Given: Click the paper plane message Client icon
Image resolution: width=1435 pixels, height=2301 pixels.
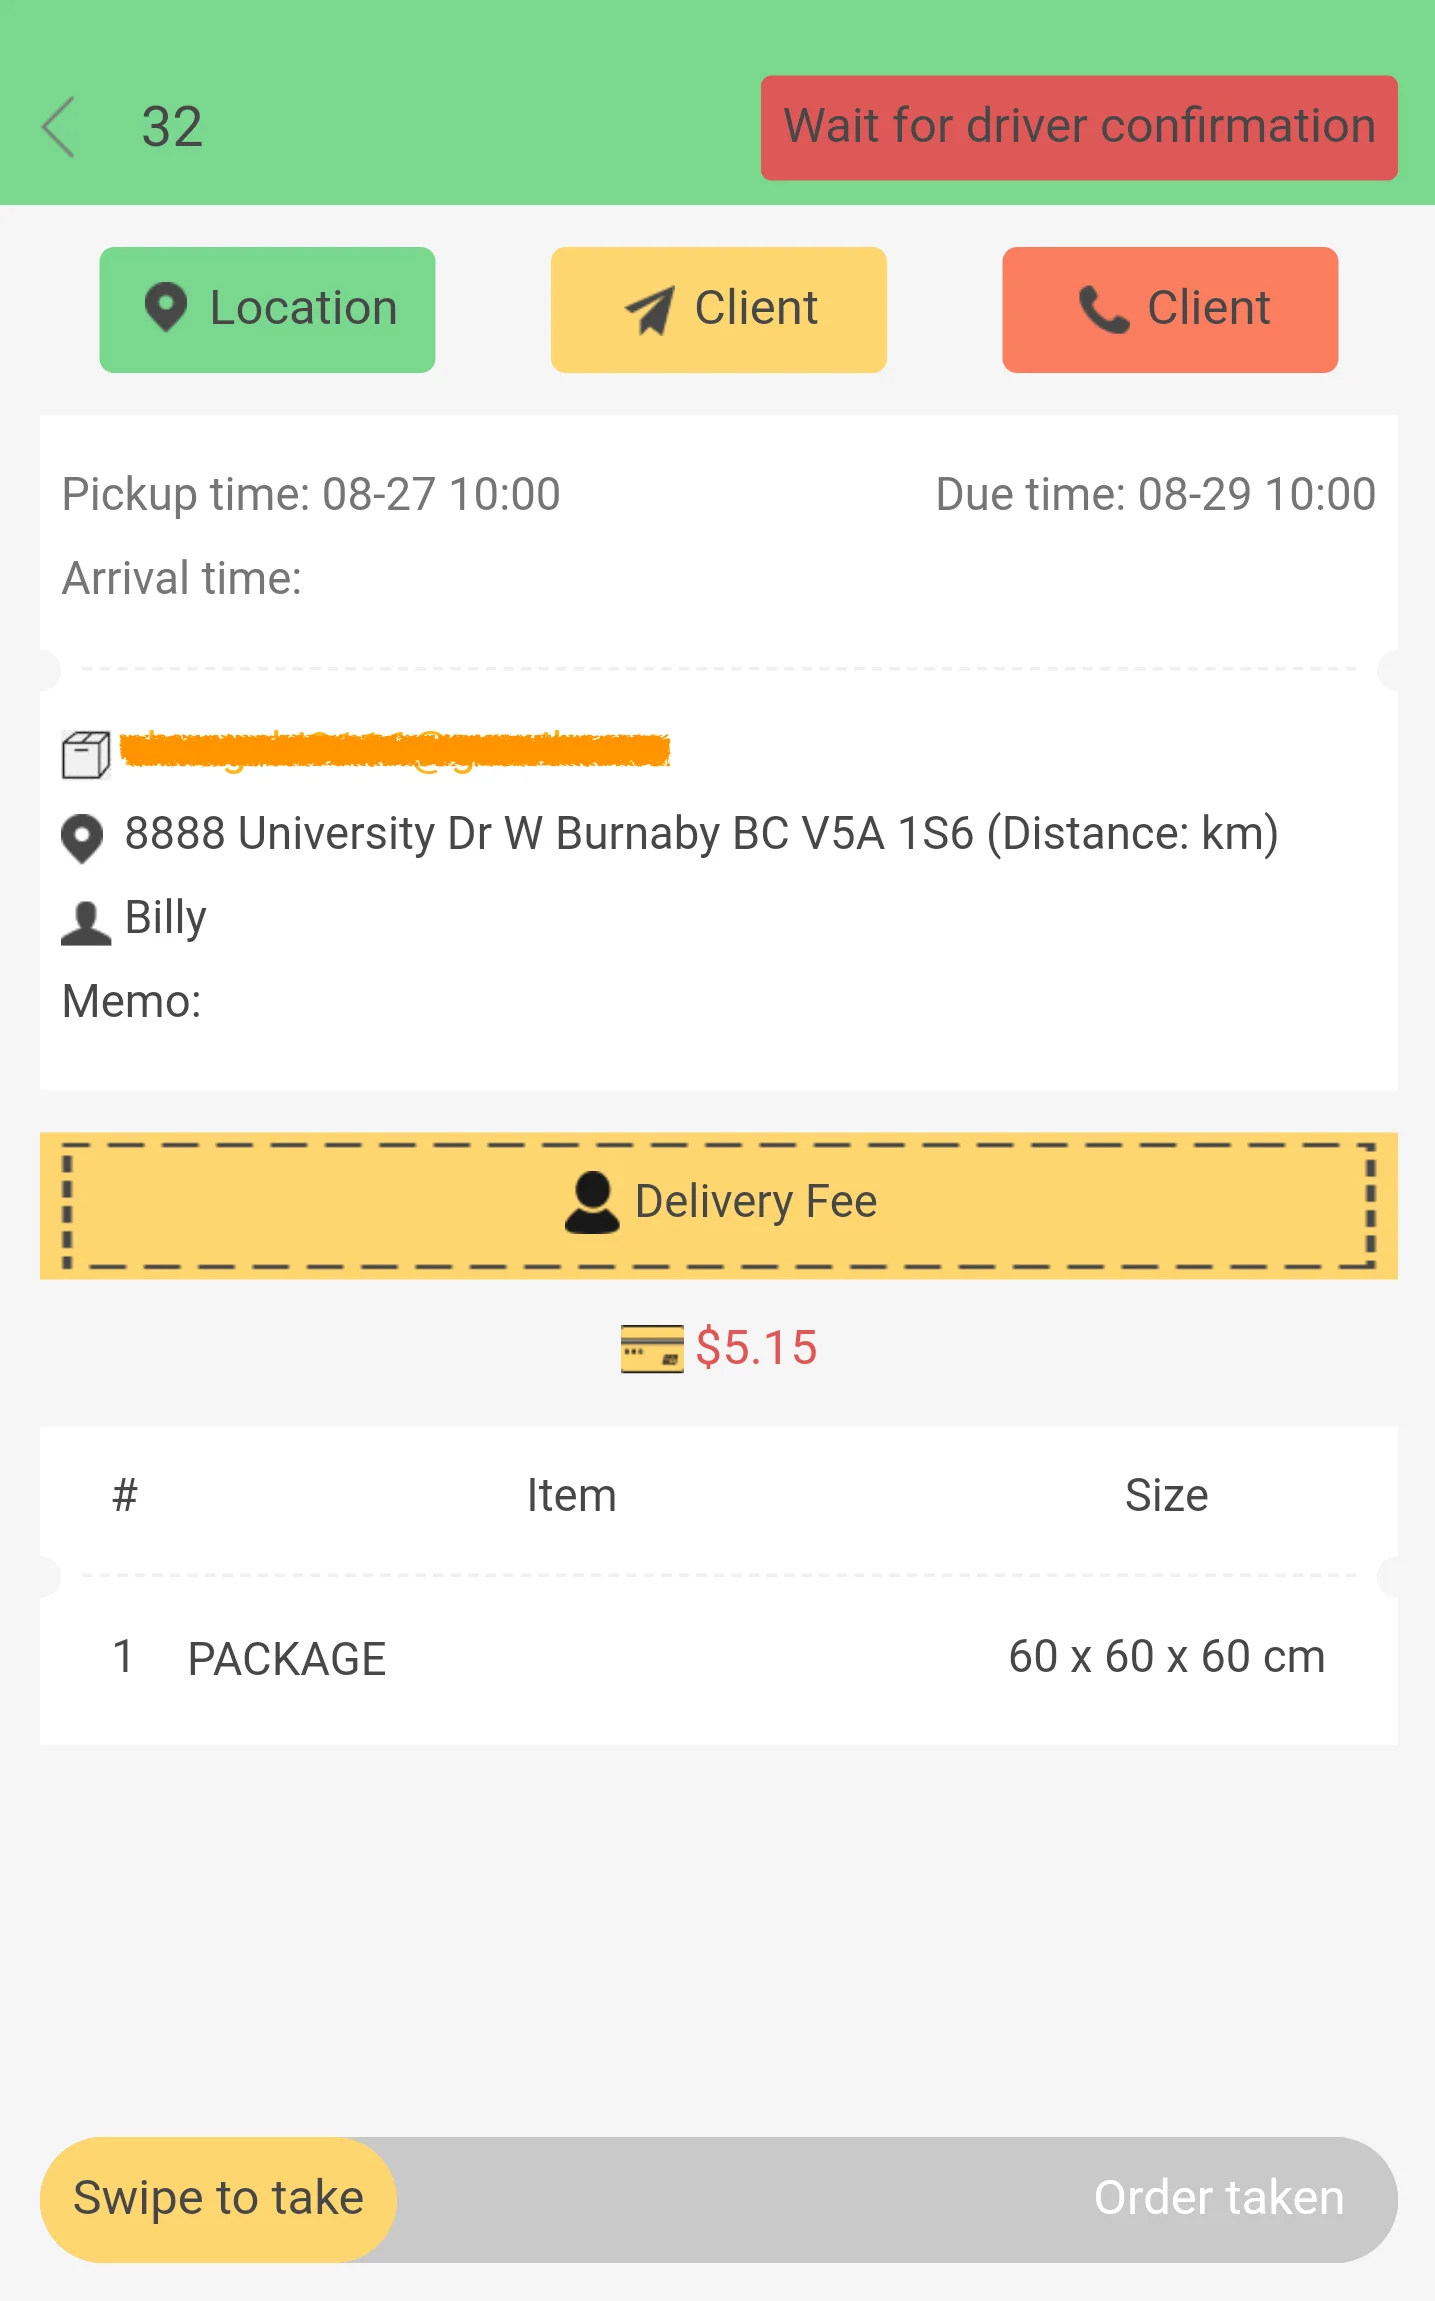Looking at the screenshot, I should click(x=650, y=309).
